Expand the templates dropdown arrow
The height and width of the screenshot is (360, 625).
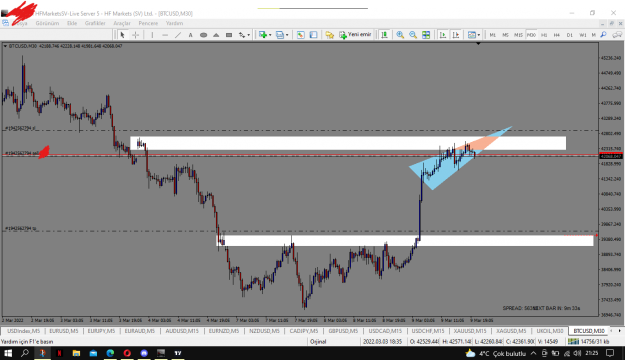click(x=479, y=35)
